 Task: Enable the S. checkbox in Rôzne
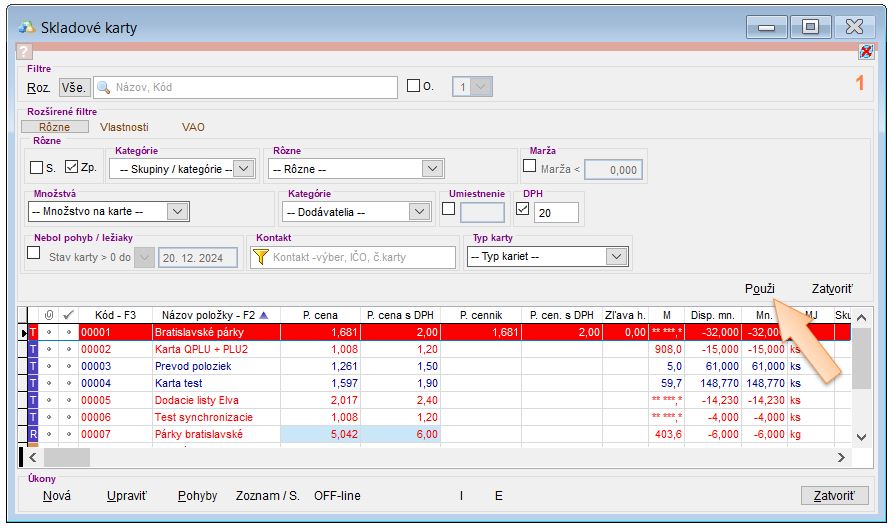[x=37, y=168]
